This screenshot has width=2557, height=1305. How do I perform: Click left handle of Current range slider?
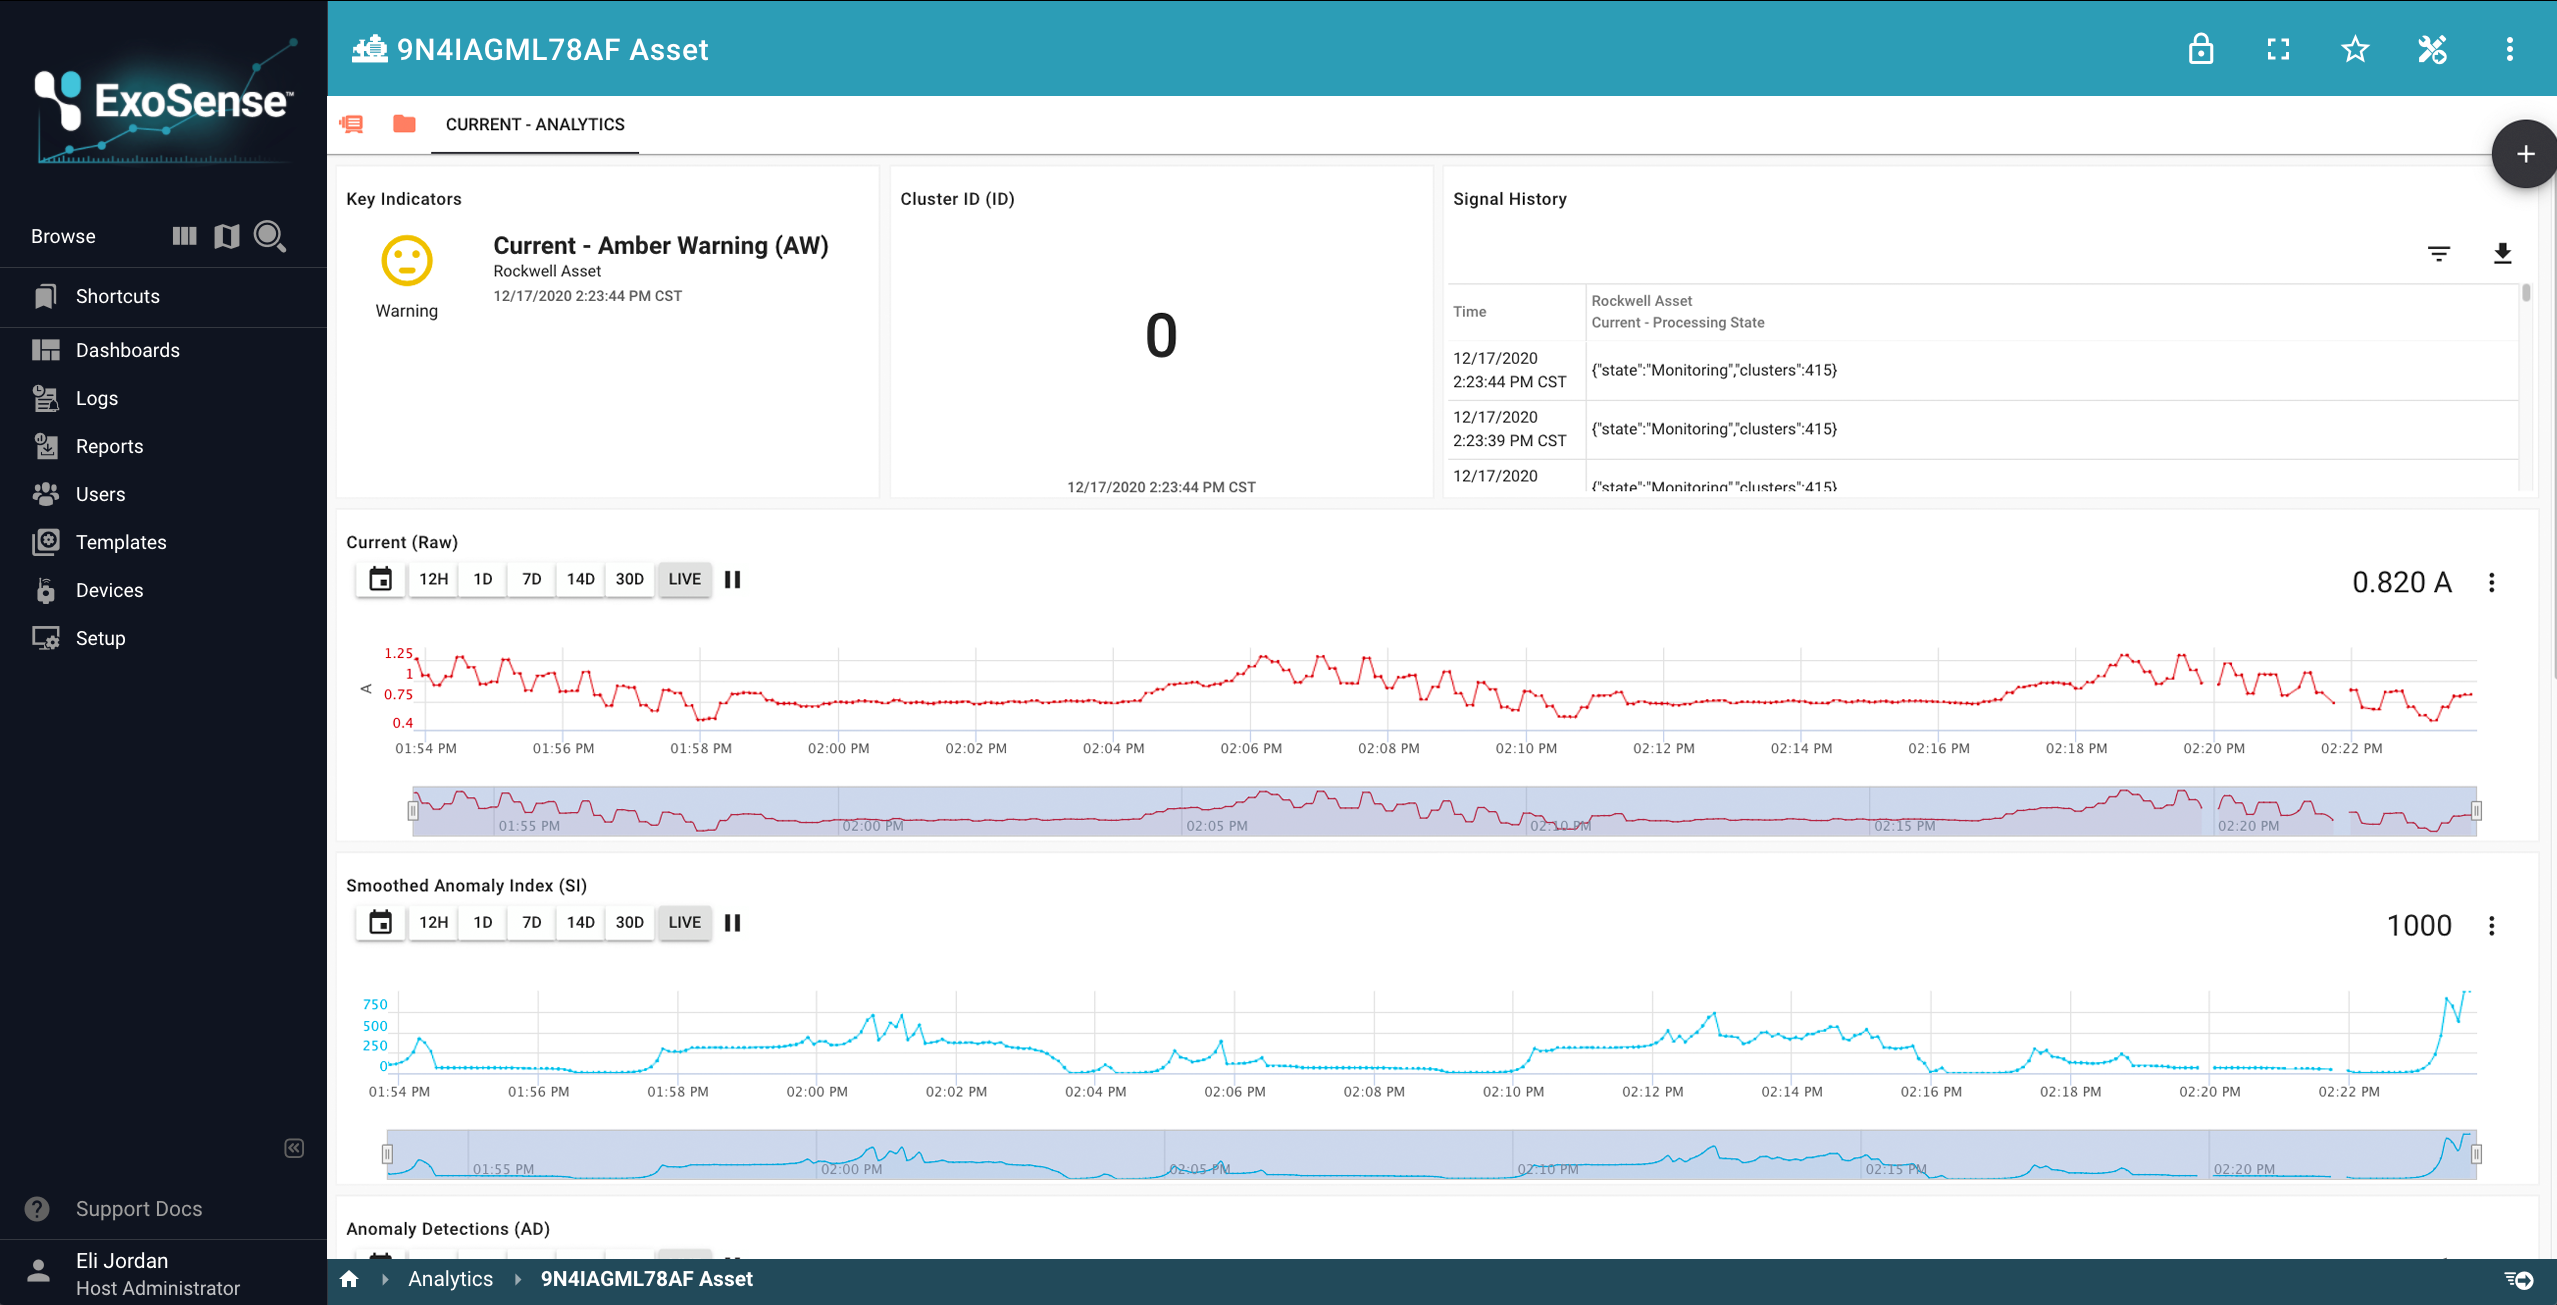tap(413, 810)
